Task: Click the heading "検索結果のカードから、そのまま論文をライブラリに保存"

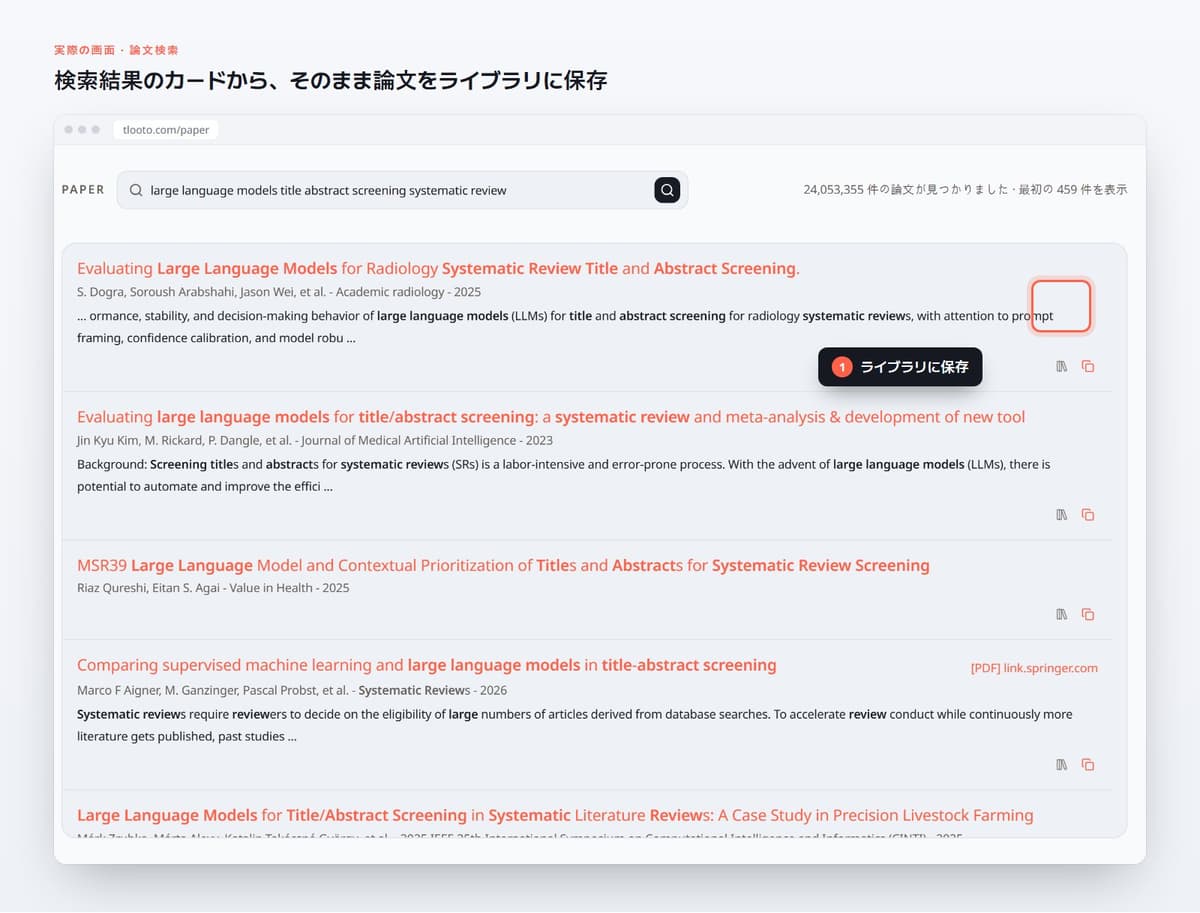Action: (331, 81)
